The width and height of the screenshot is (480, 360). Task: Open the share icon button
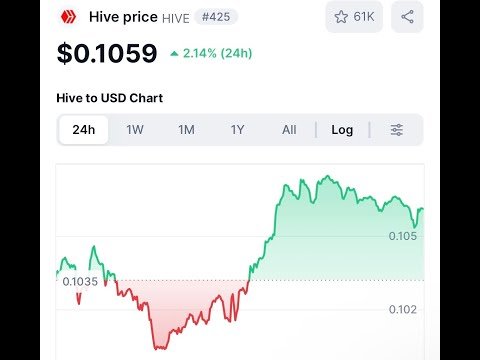click(x=407, y=17)
